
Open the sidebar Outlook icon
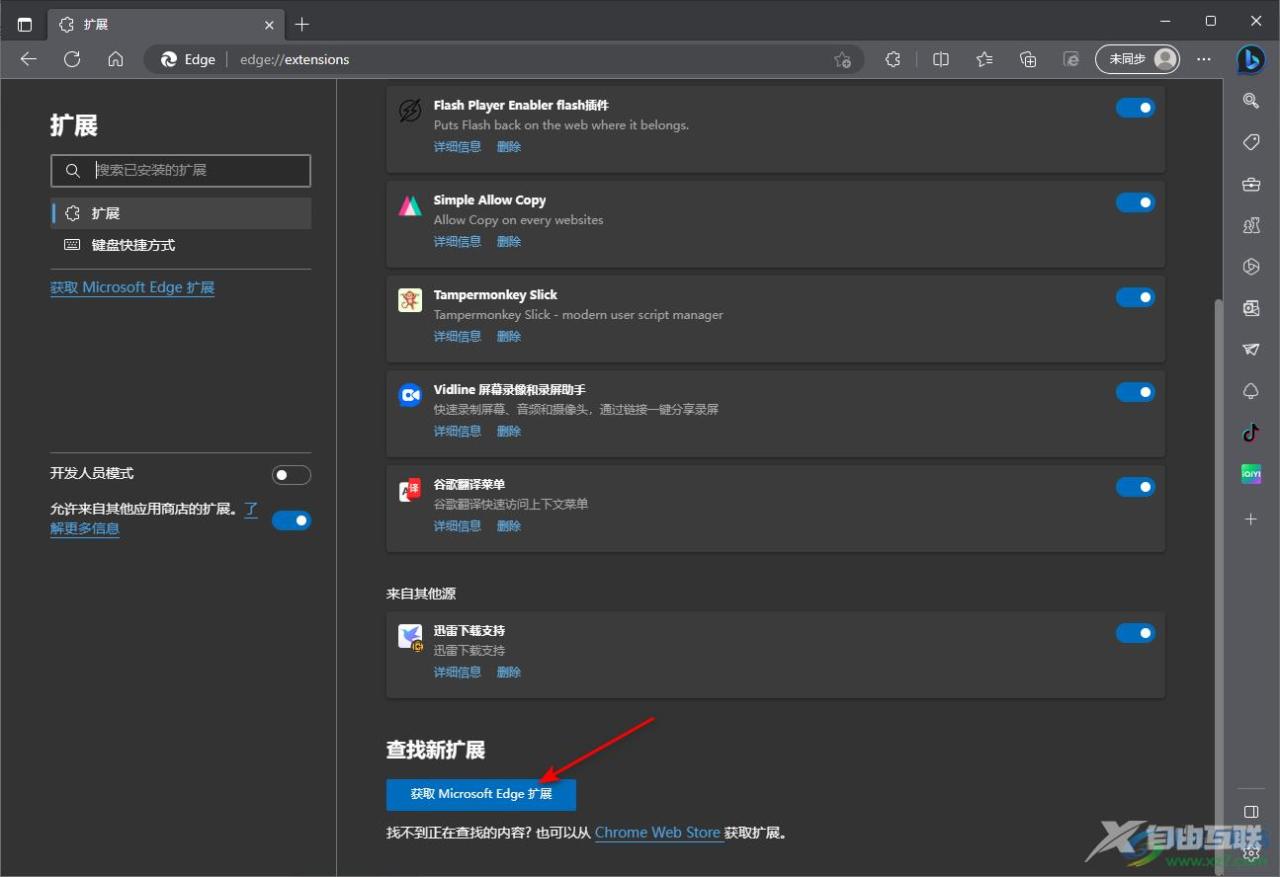tap(1251, 308)
